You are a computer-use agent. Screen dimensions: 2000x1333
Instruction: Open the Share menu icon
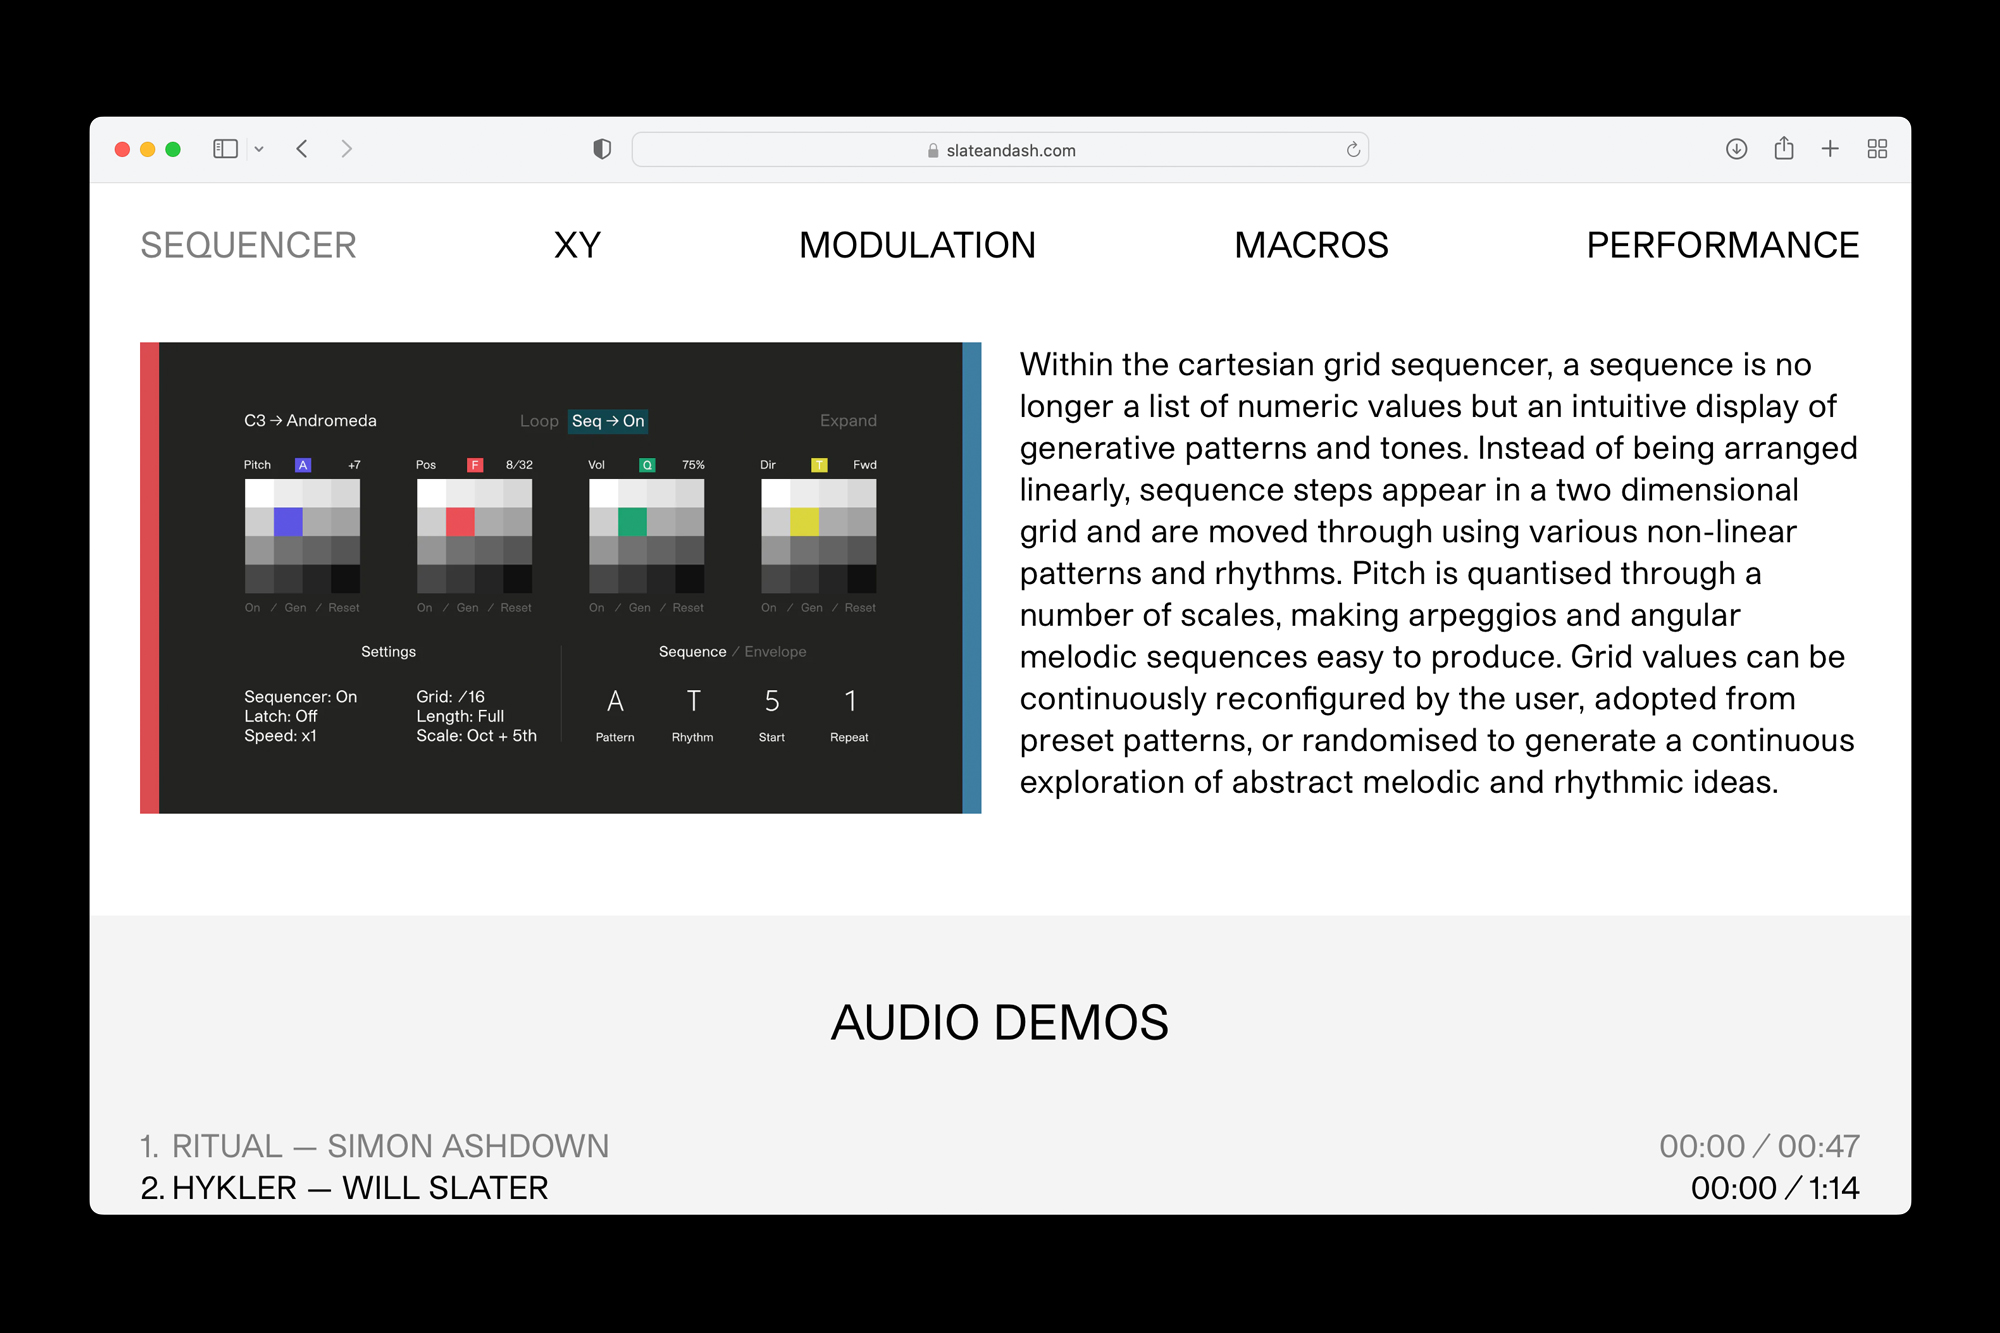(1783, 149)
